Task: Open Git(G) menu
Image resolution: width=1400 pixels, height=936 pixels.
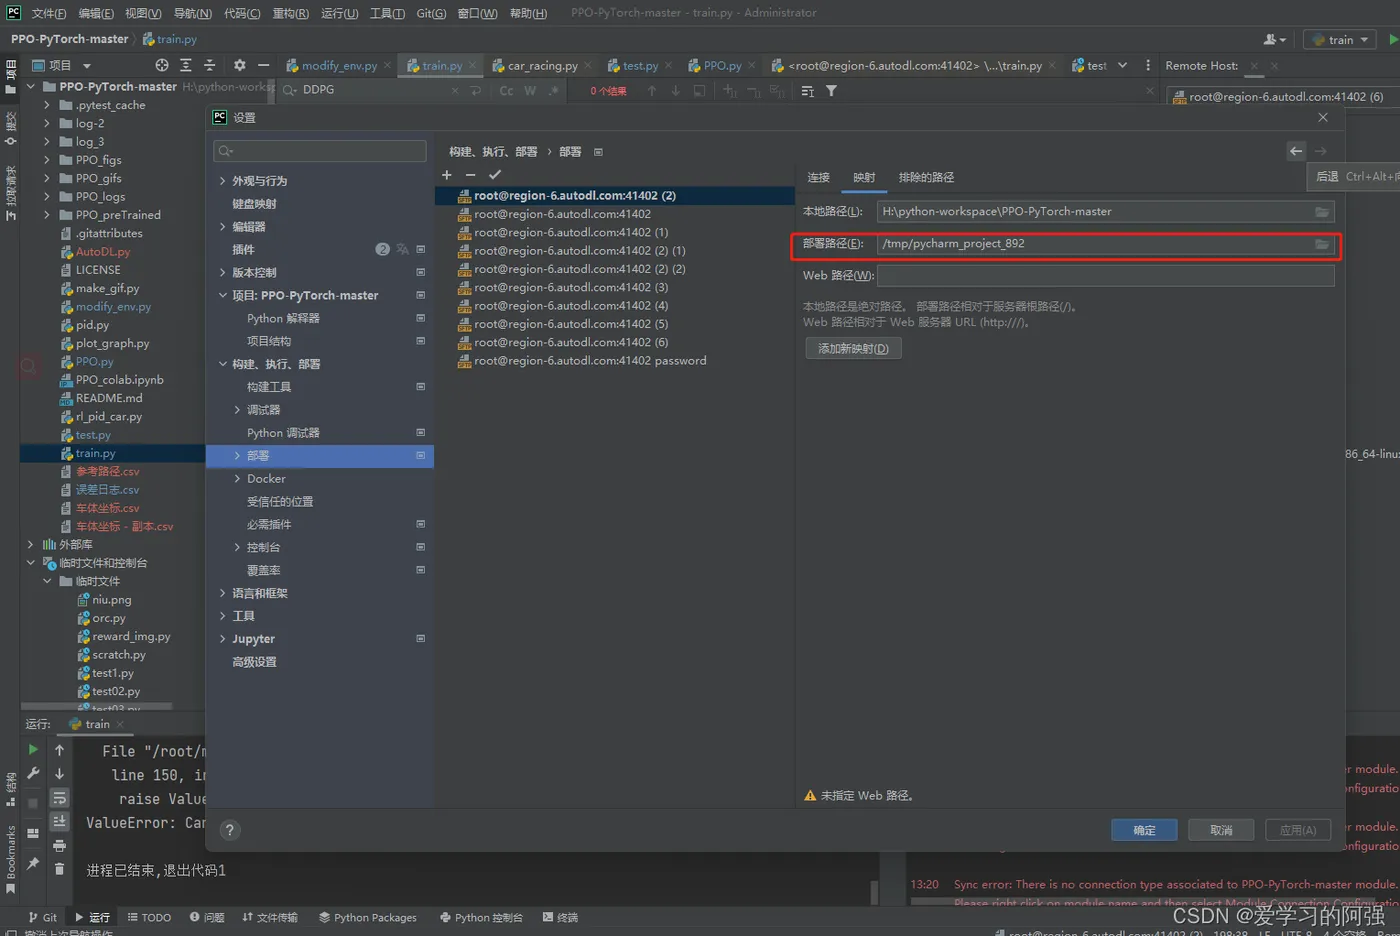Action: [x=431, y=13]
